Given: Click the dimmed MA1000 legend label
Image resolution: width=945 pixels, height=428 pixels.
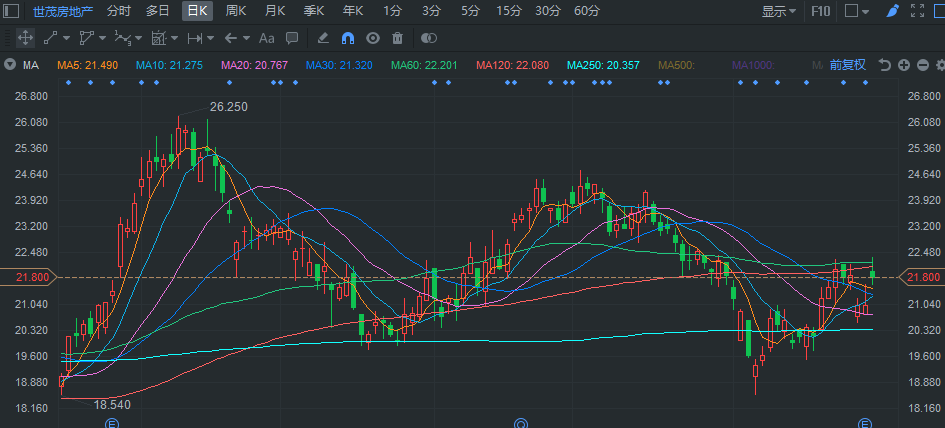Looking at the screenshot, I should (753, 65).
